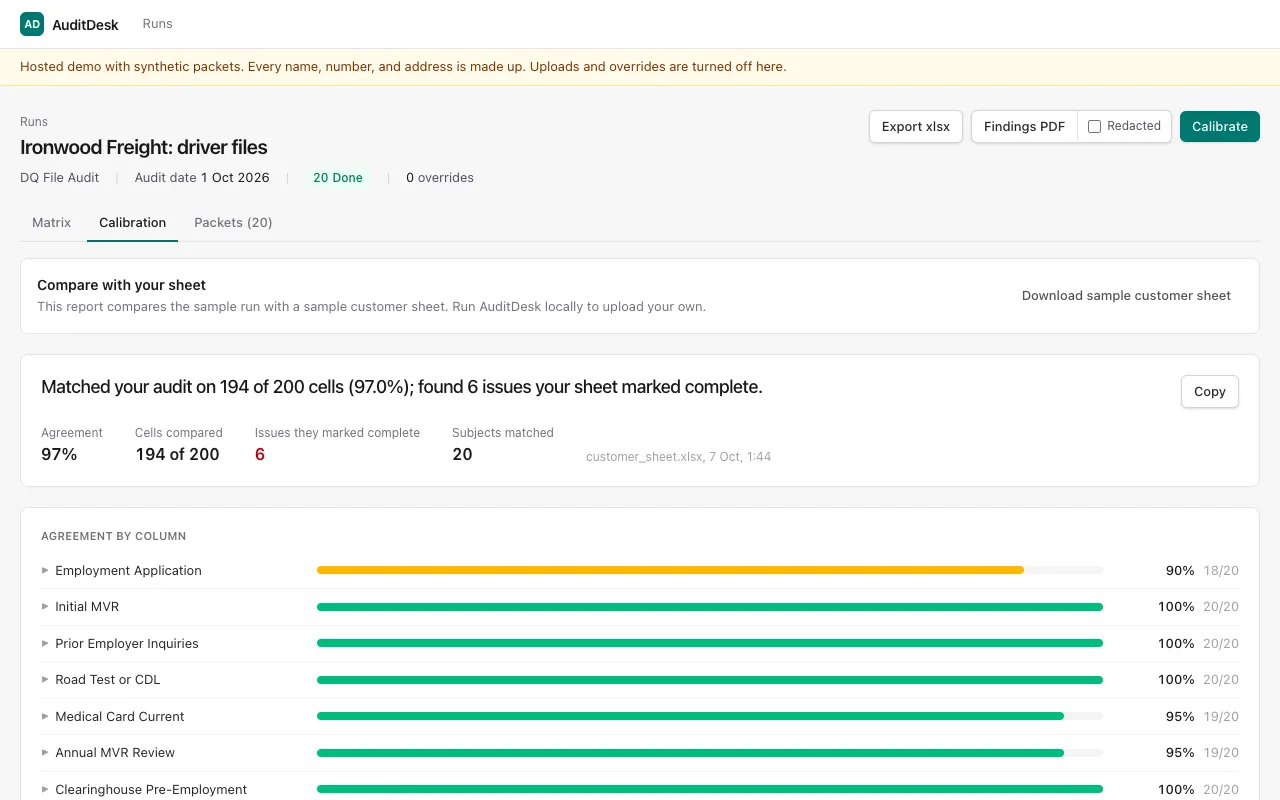The height and width of the screenshot is (800, 1280).
Task: Switch to the Matrix tab
Action: [52, 223]
